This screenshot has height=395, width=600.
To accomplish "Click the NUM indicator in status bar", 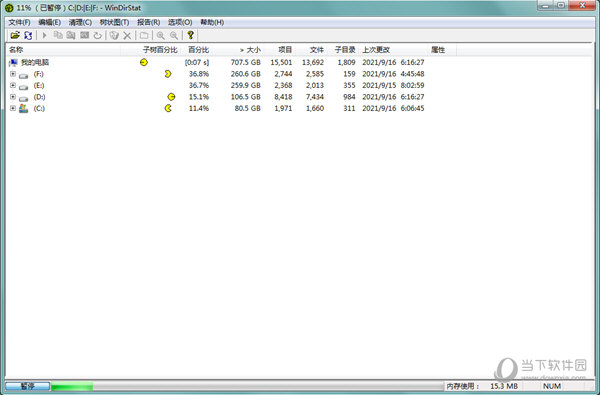I will point(552,386).
